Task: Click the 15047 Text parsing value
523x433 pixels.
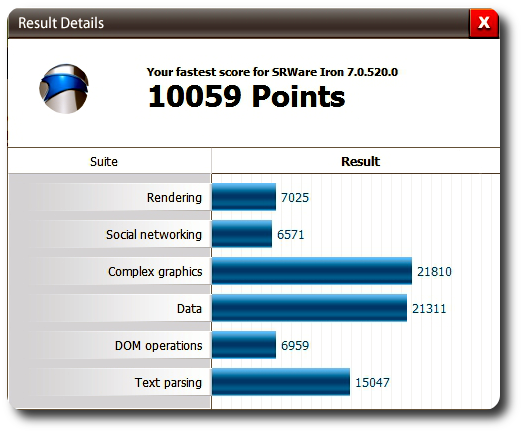Action: pyautogui.click(x=372, y=383)
